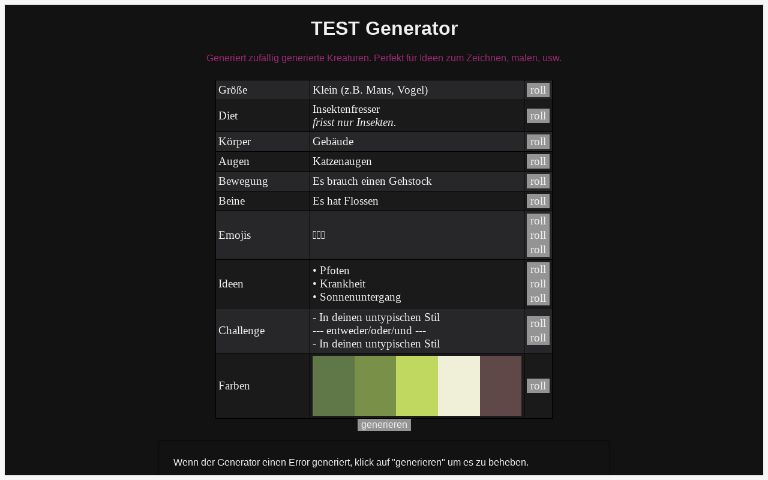Click the last Emojis roll button
Image resolution: width=768 pixels, height=480 pixels.
click(538, 249)
